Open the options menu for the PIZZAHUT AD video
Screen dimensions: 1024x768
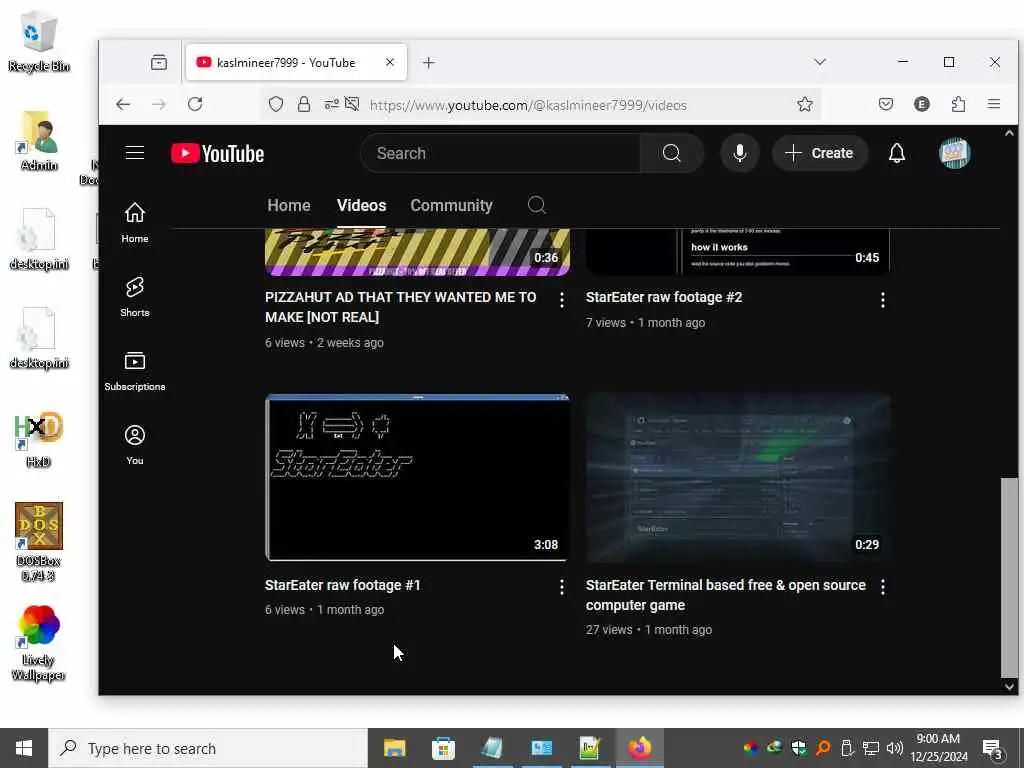(562, 300)
